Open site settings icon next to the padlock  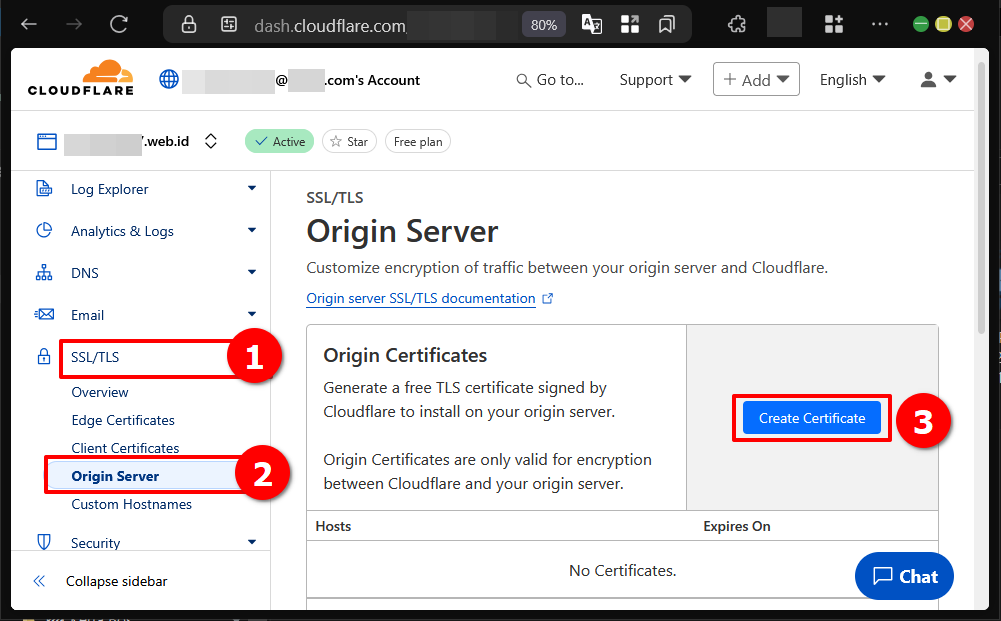pyautogui.click(x=229, y=24)
